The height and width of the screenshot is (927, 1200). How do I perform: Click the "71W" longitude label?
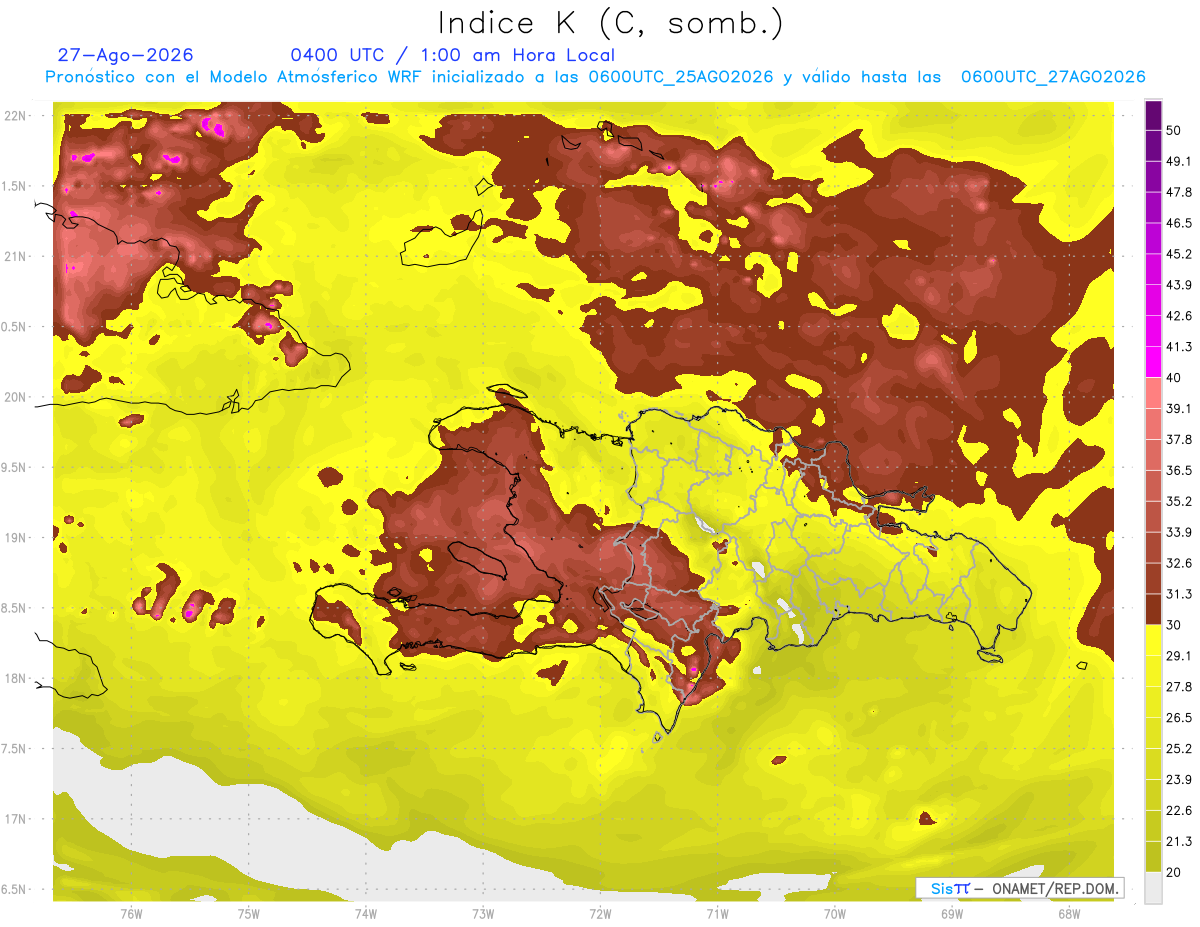coord(717,913)
